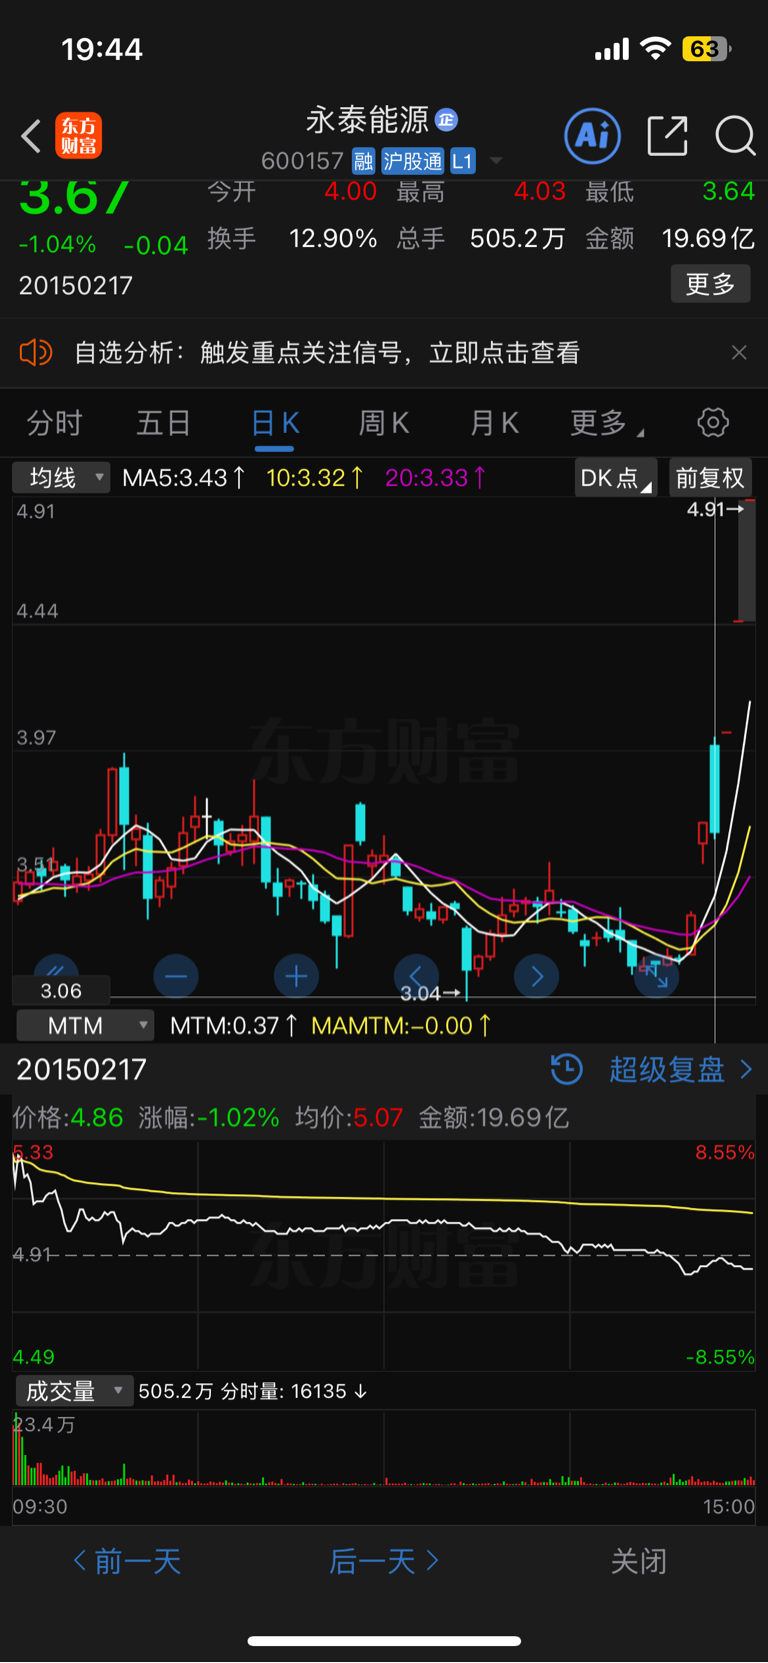Go to 后一天 next day
This screenshot has width=768, height=1663.
(384, 1561)
